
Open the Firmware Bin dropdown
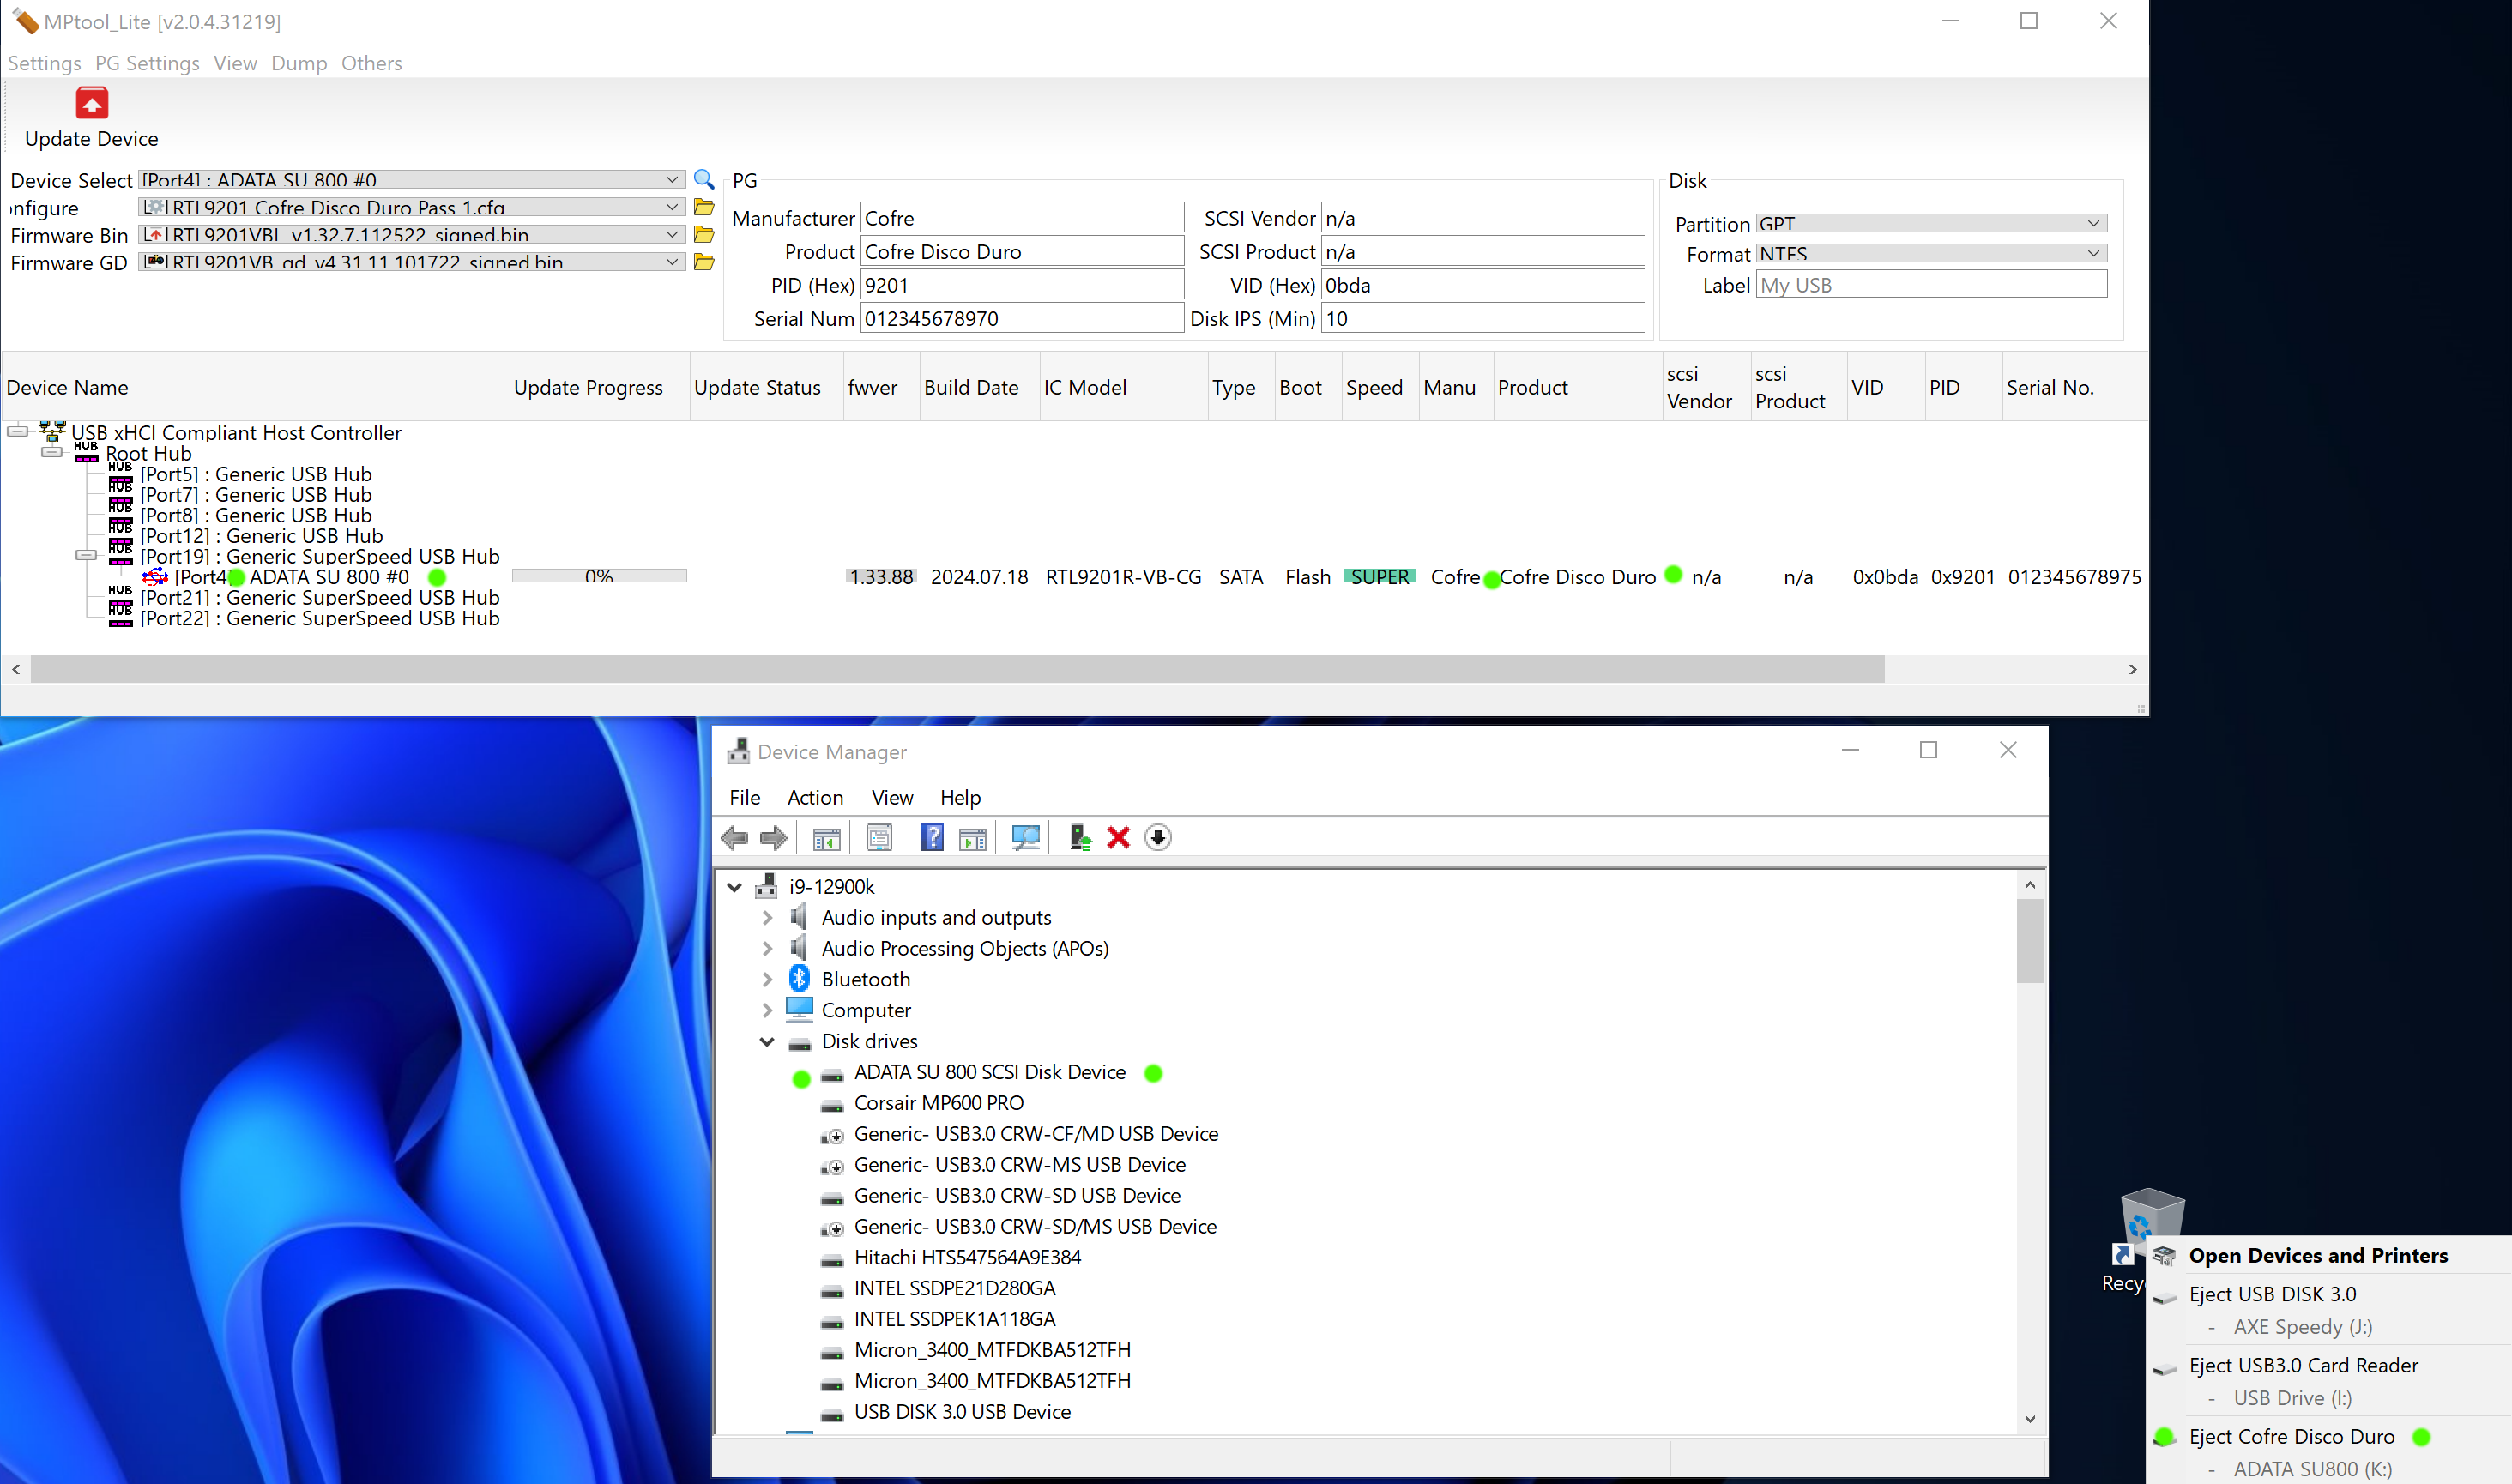(672, 234)
